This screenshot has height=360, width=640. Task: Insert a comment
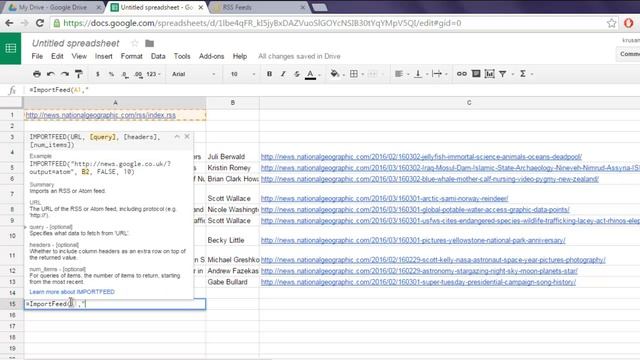476,74
